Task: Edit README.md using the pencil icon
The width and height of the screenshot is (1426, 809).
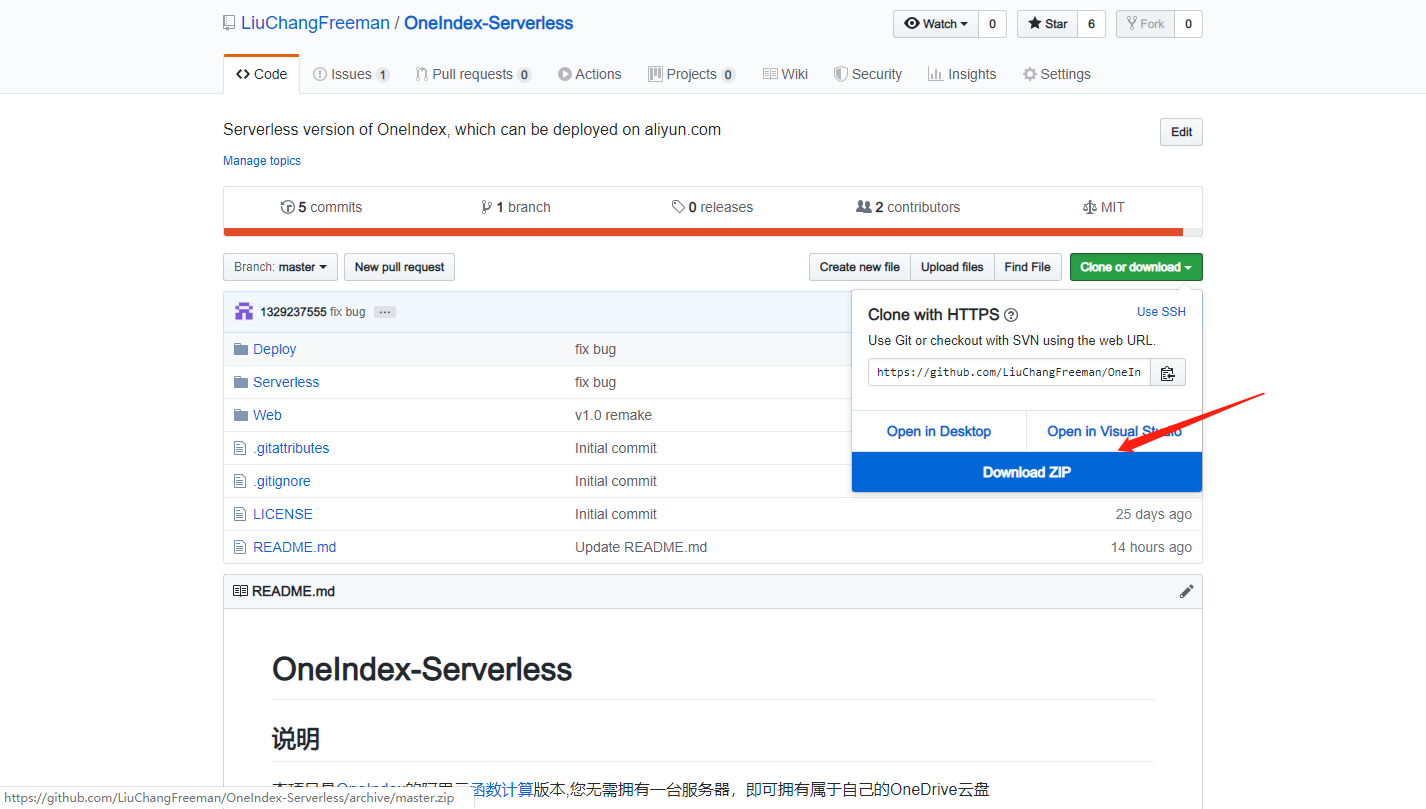Action: coord(1186,591)
